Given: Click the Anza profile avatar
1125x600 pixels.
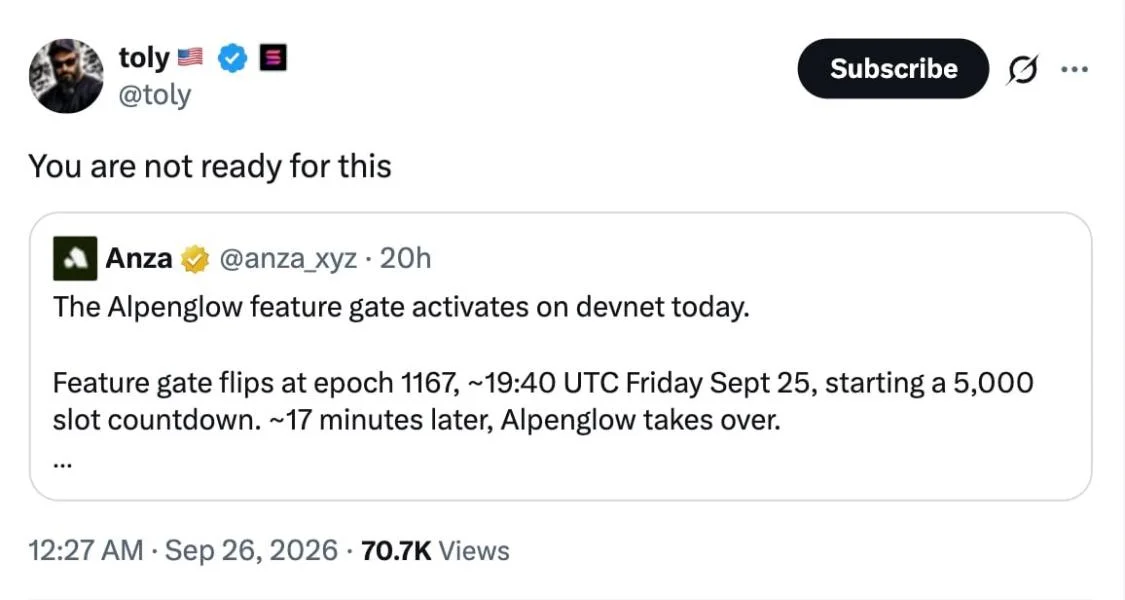Looking at the screenshot, I should (x=75, y=258).
